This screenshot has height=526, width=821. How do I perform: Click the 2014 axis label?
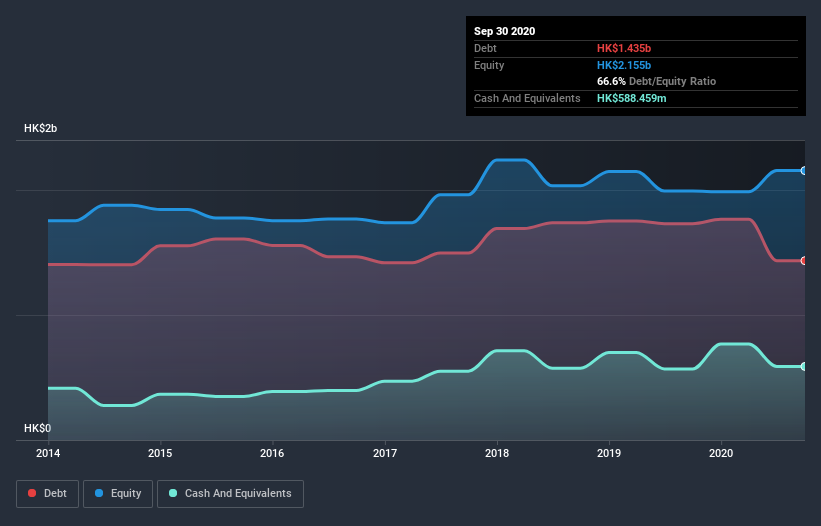(48, 453)
